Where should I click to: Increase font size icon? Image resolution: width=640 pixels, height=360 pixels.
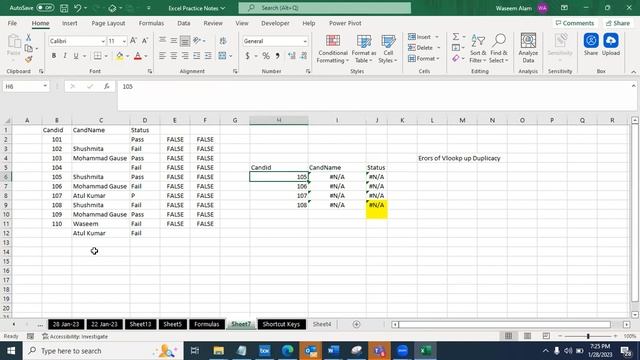point(133,41)
